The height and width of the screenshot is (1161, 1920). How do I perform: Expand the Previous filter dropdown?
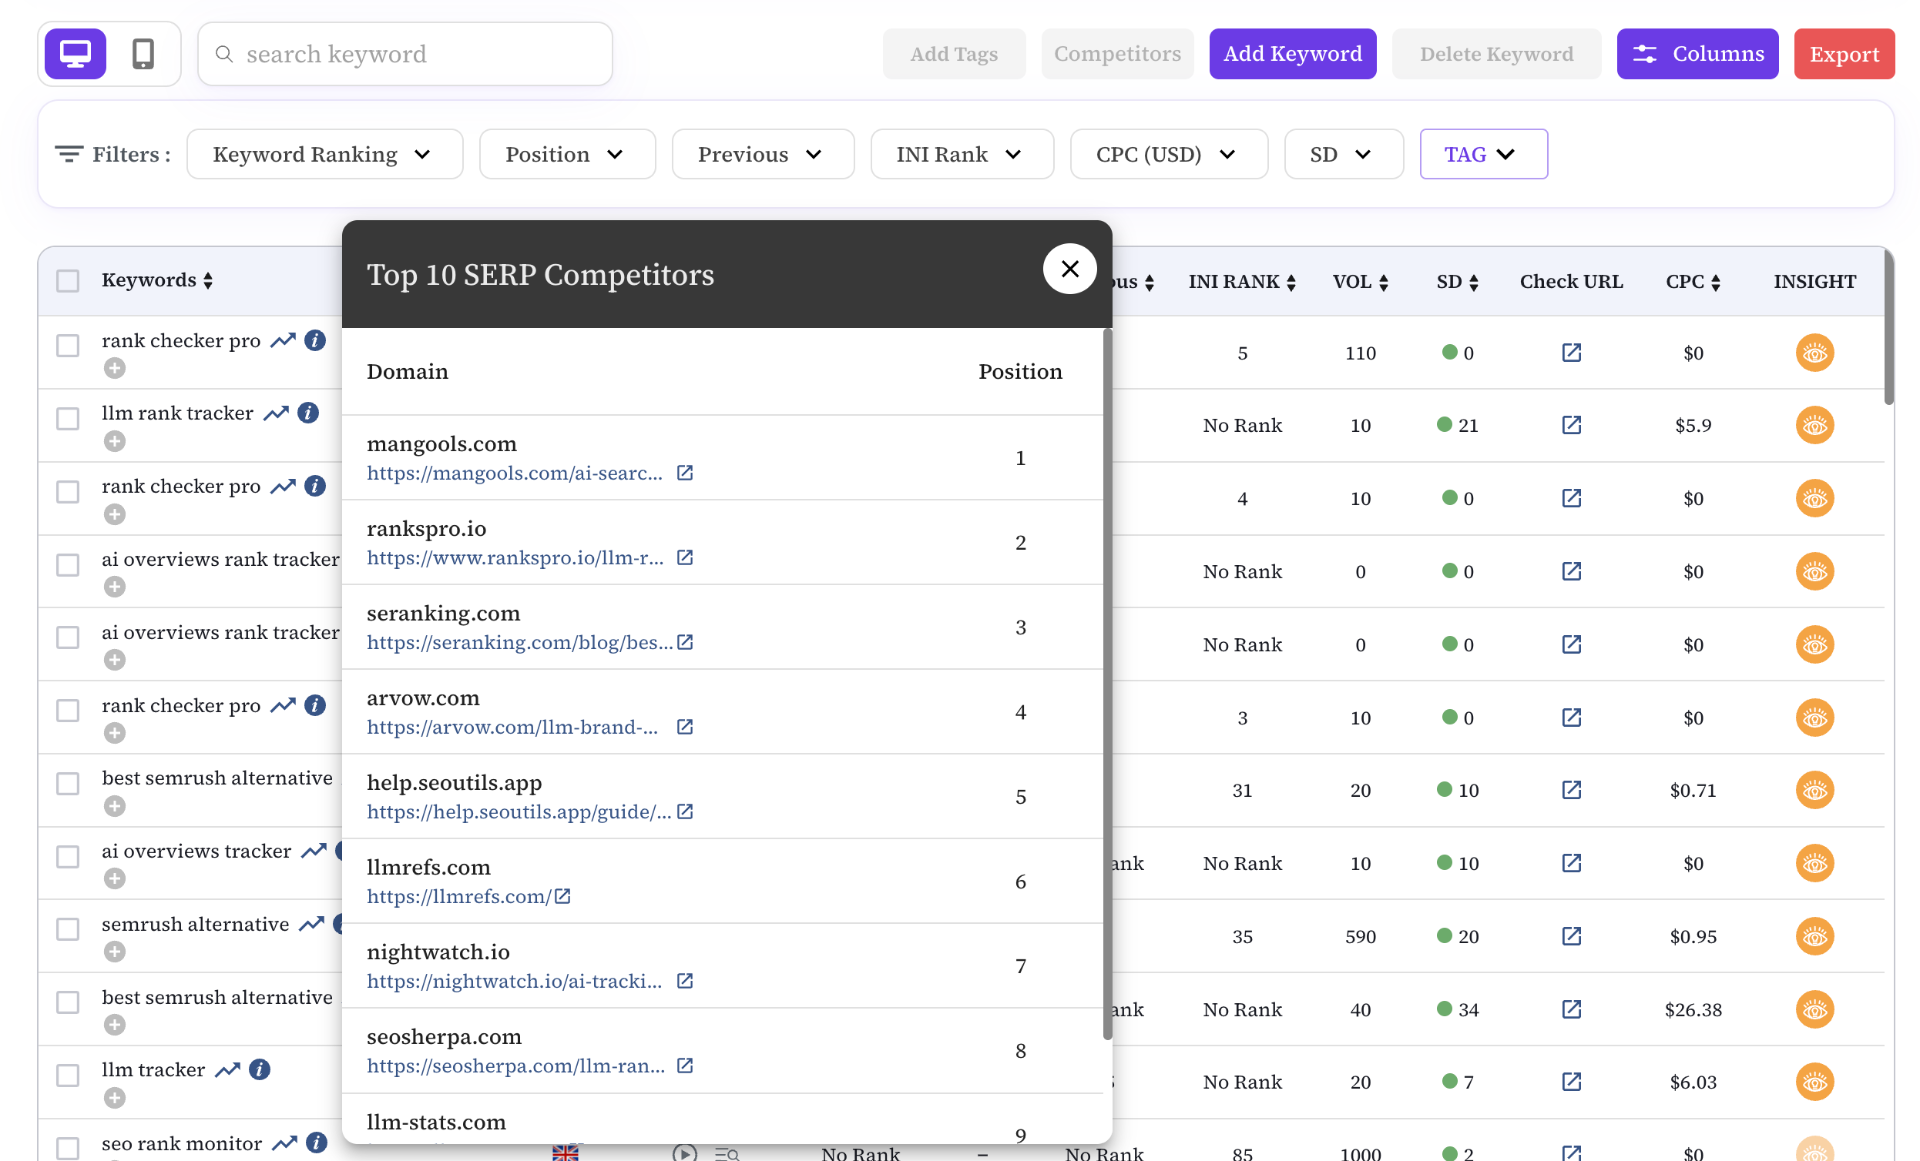pyautogui.click(x=763, y=154)
